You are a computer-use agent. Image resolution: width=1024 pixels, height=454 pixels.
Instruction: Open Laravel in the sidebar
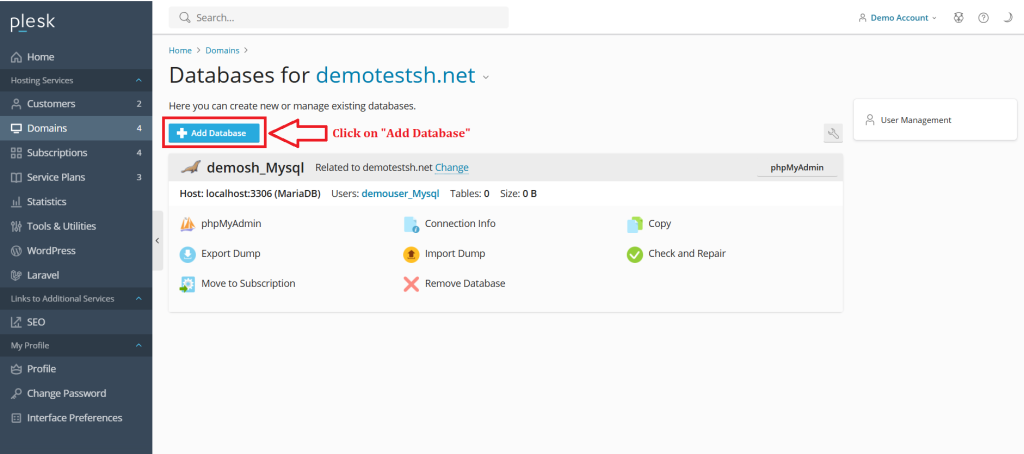76,275
